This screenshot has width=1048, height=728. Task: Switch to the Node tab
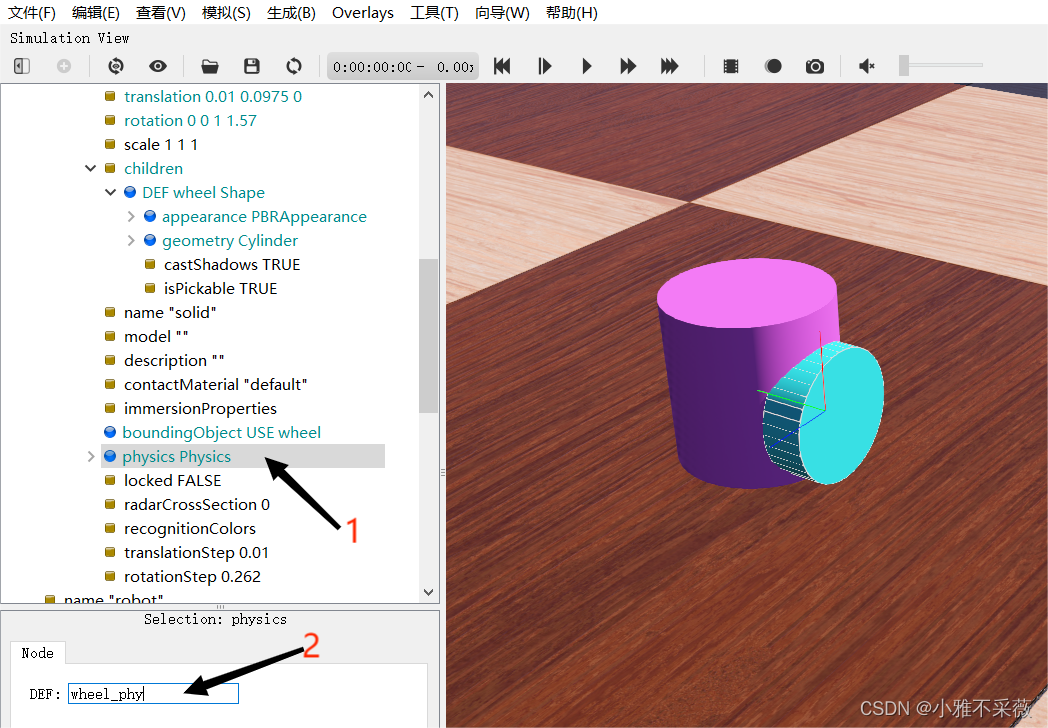point(37,653)
